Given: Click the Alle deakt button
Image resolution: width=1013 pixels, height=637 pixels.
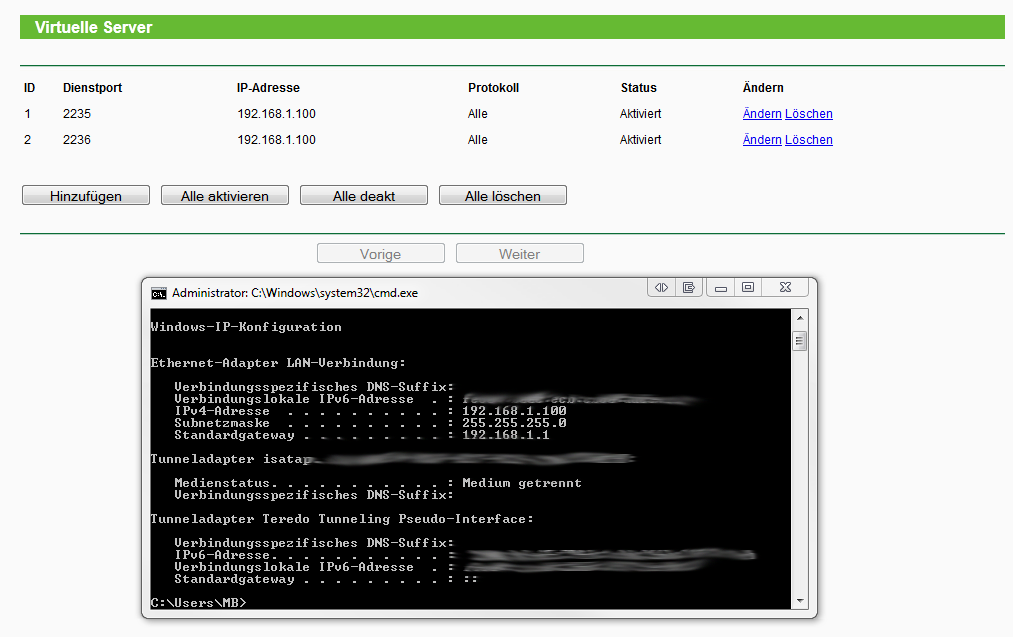Looking at the screenshot, I should pyautogui.click(x=364, y=196).
